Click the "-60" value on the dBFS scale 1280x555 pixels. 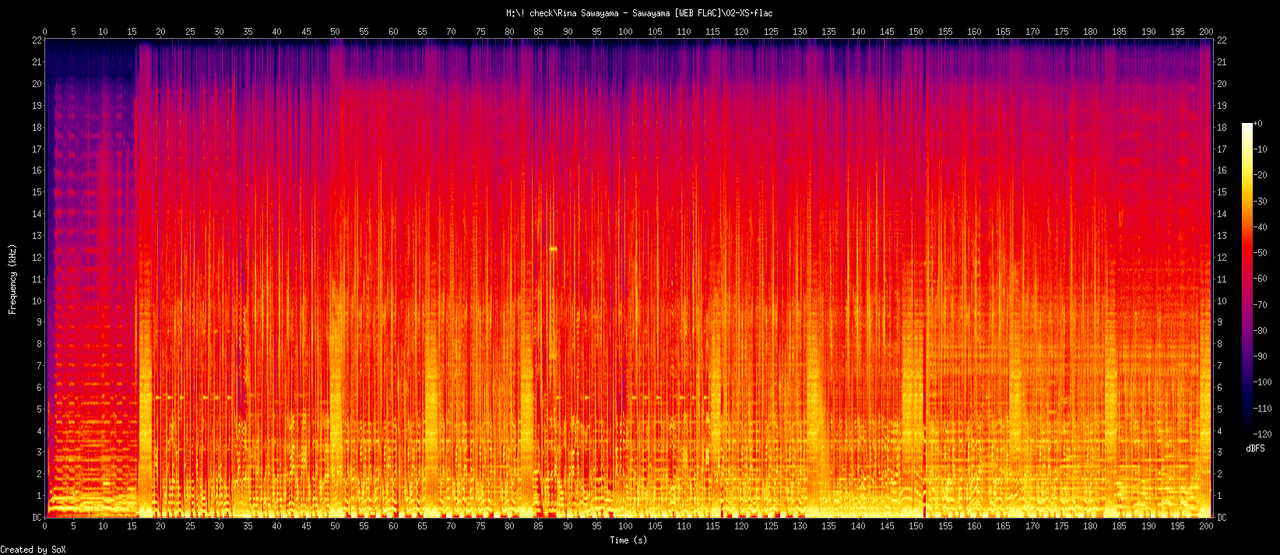(x=1262, y=279)
